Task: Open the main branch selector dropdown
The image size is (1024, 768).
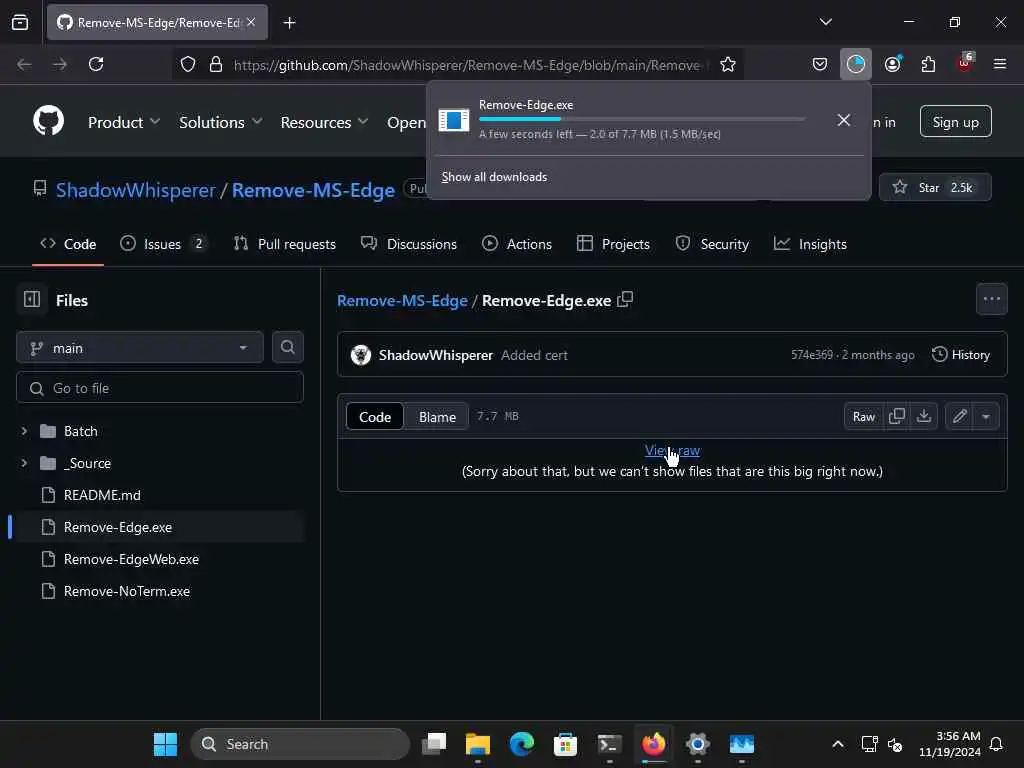Action: tap(140, 348)
